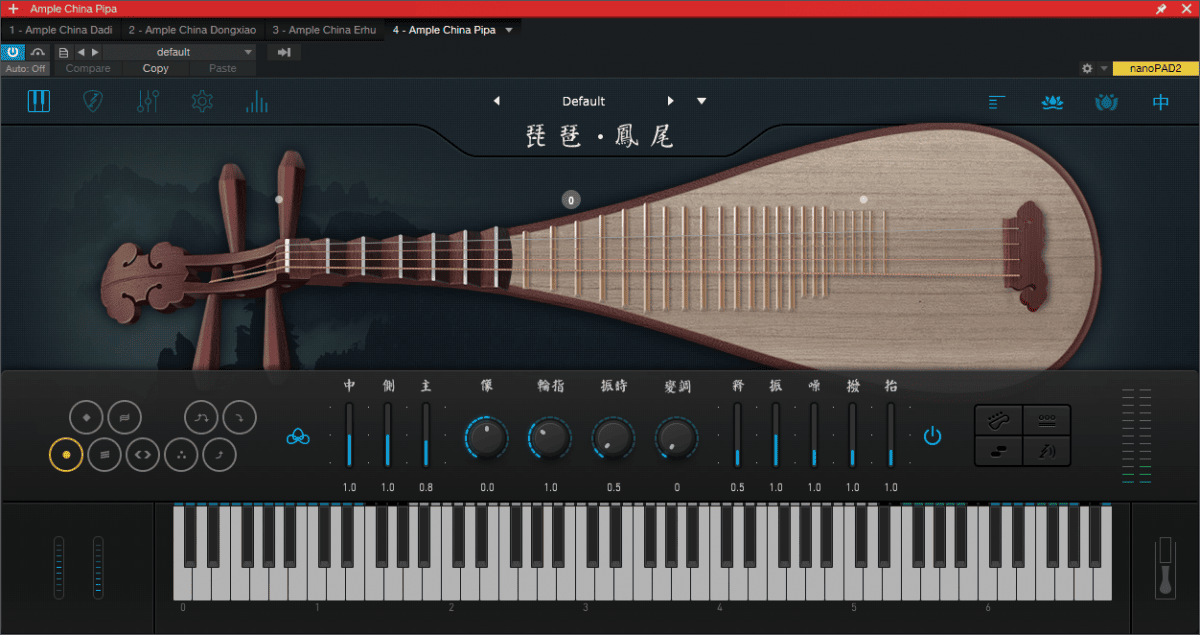
Task: Select the three wavy lines articulation button
Action: point(104,454)
